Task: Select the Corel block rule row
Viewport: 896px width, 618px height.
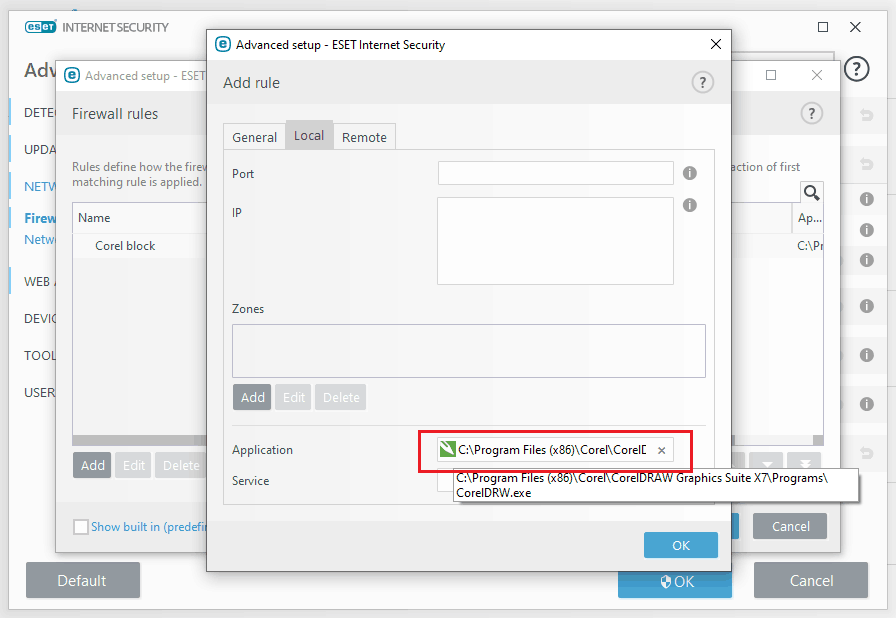Action: 141,246
